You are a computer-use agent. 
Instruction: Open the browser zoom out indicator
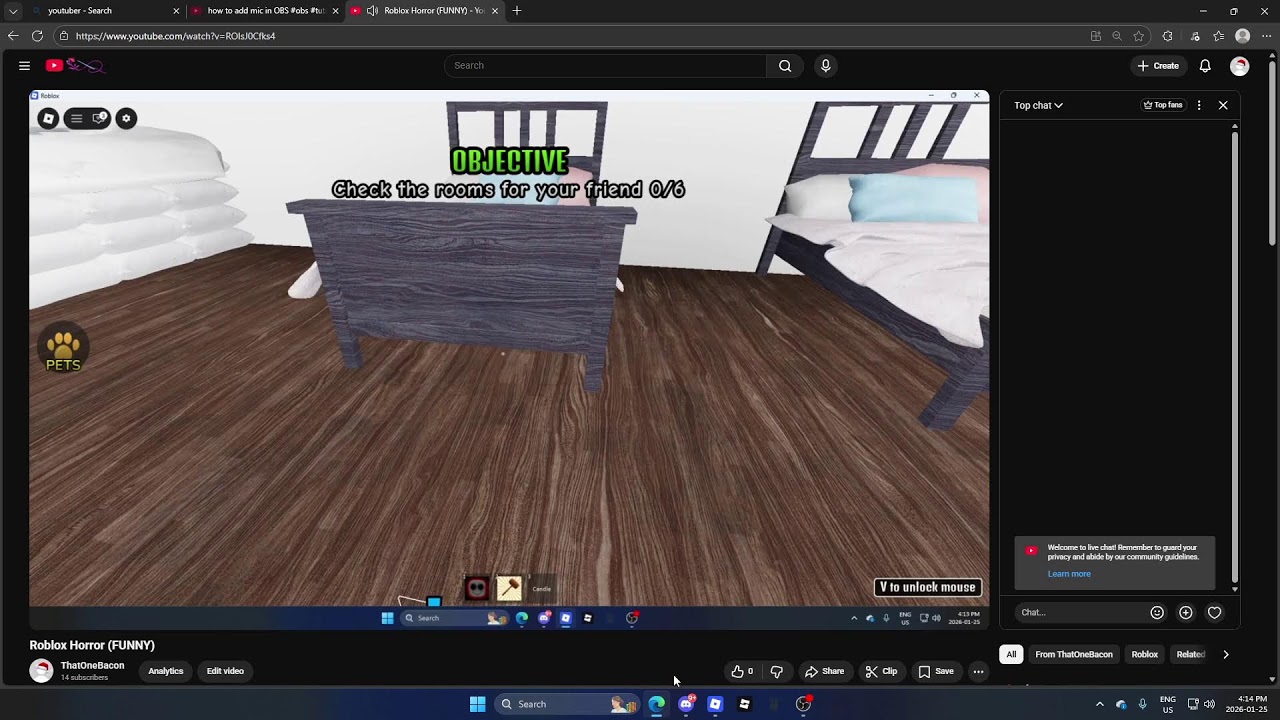click(x=1117, y=36)
